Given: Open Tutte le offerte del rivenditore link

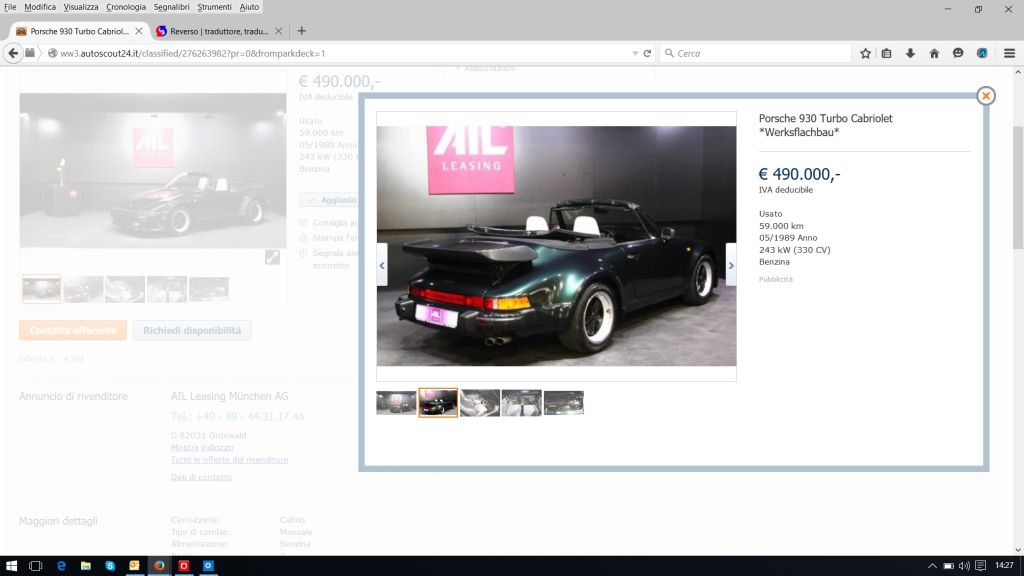Looking at the screenshot, I should click(229, 460).
